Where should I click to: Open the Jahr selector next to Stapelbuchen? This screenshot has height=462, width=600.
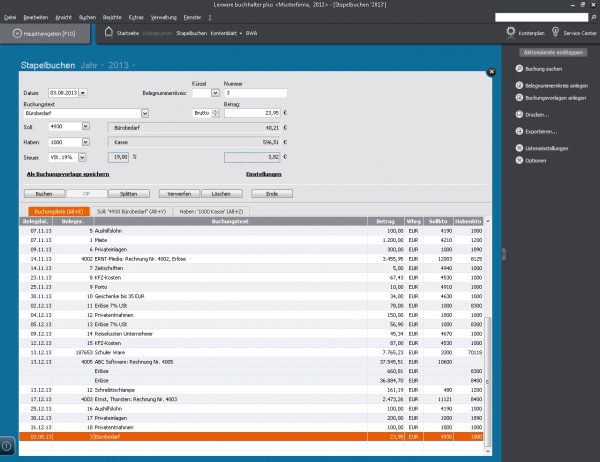coord(92,65)
